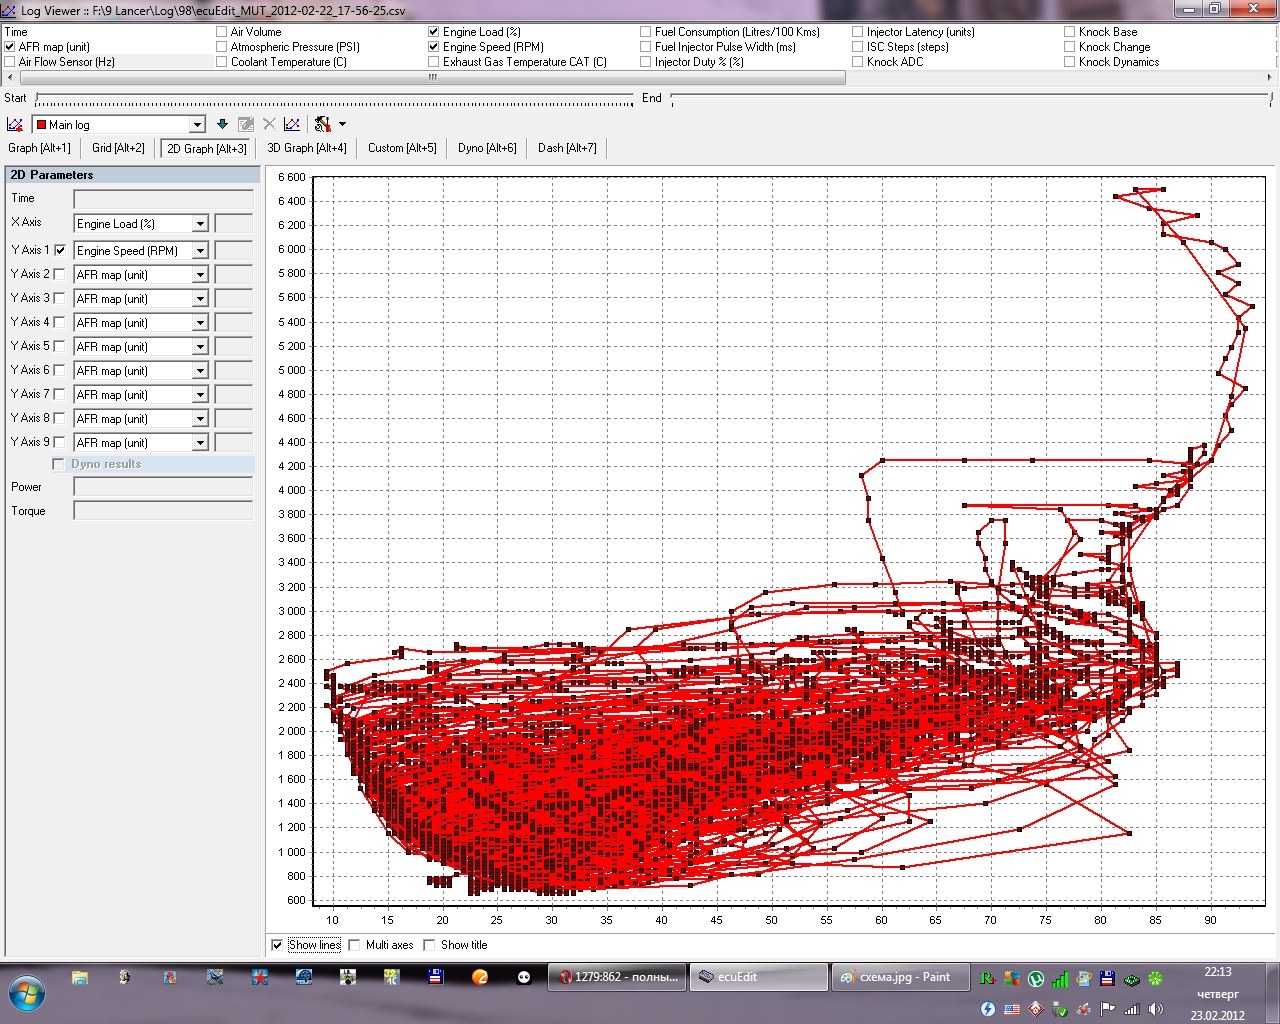Open the tools settings icon in toolbar

pos(322,124)
